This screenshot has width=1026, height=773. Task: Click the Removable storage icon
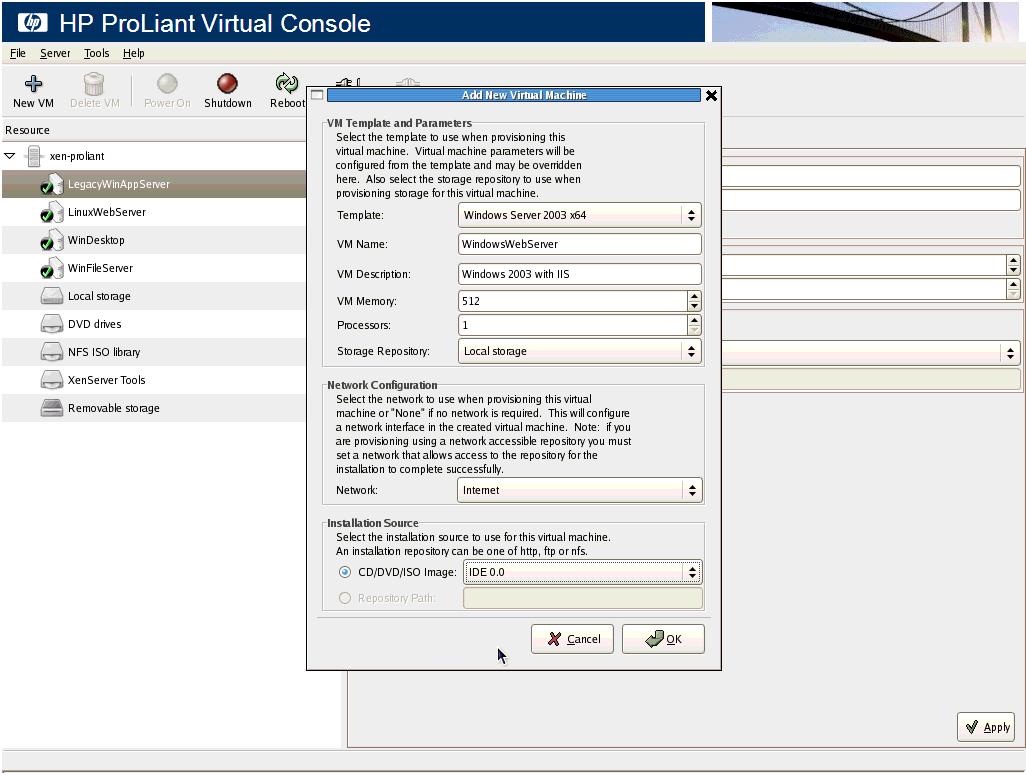[x=51, y=408]
